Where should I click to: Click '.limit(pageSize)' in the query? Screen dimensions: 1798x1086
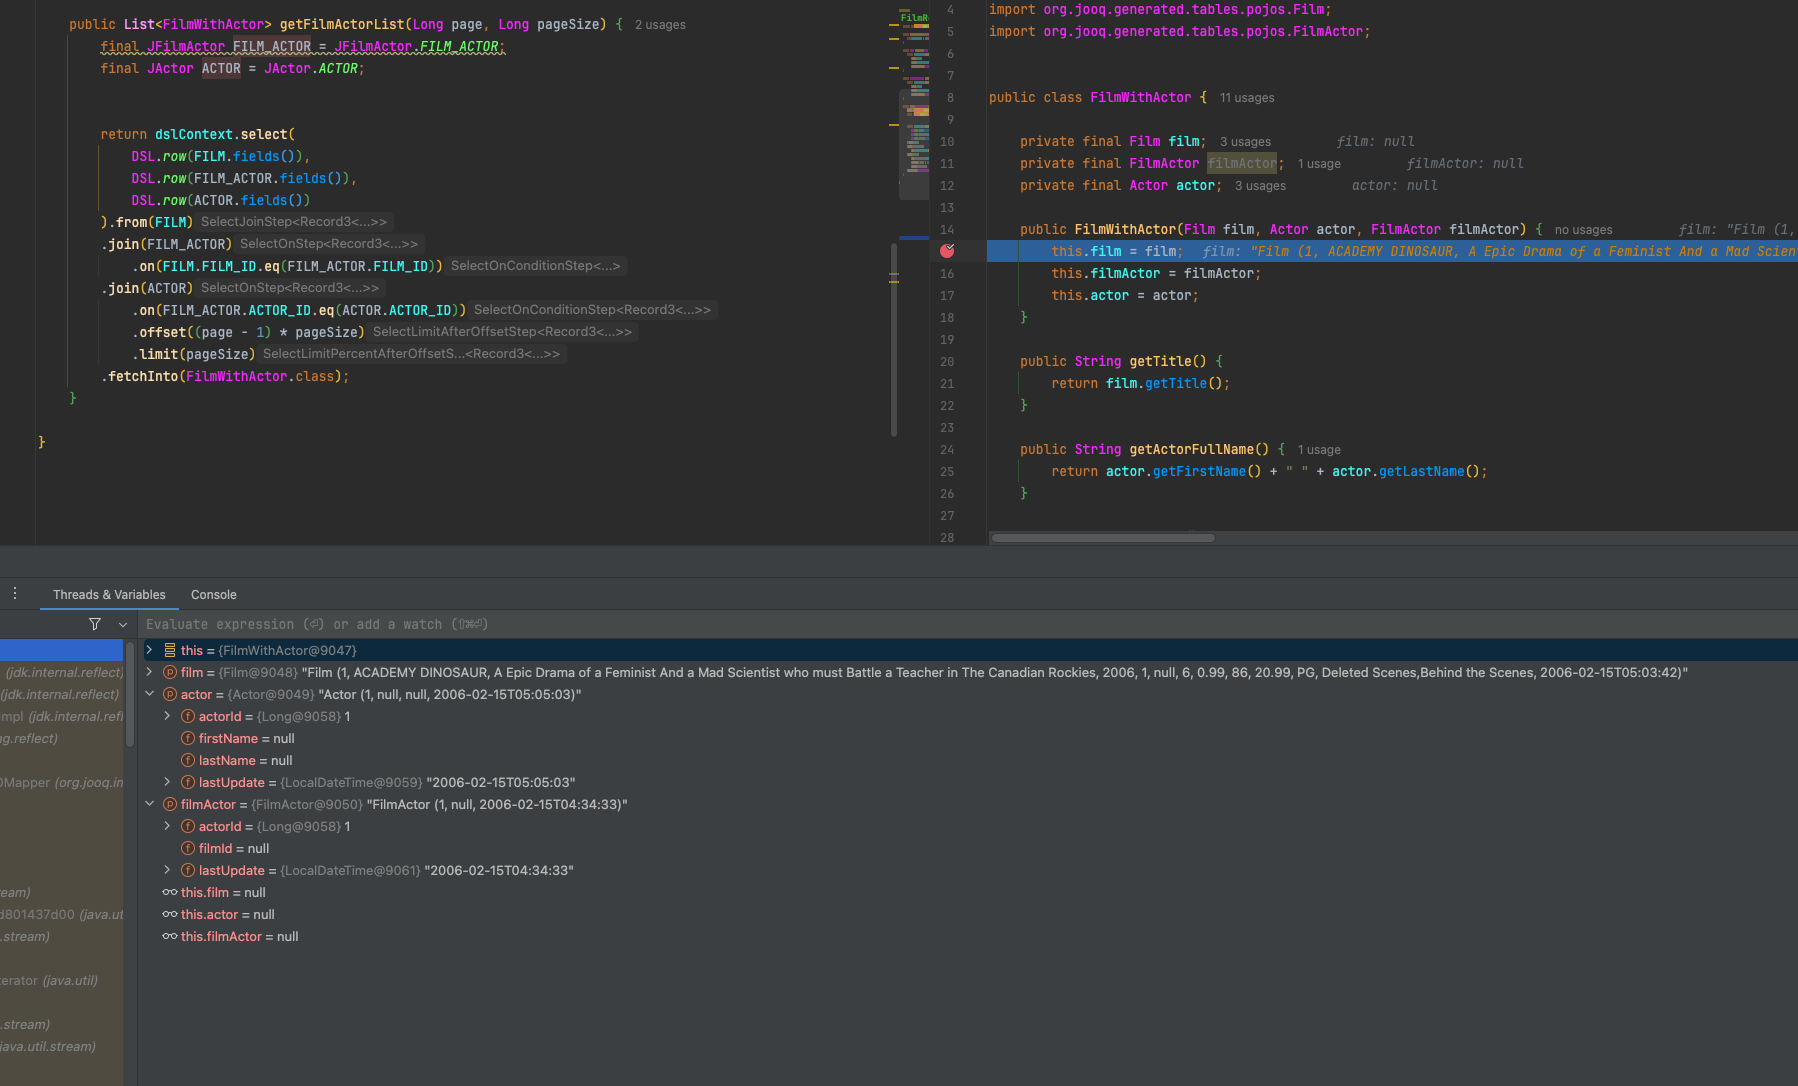(x=194, y=354)
